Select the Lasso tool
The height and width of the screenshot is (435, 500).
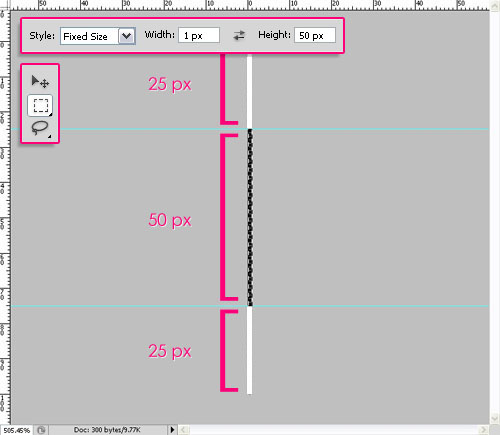coord(40,129)
